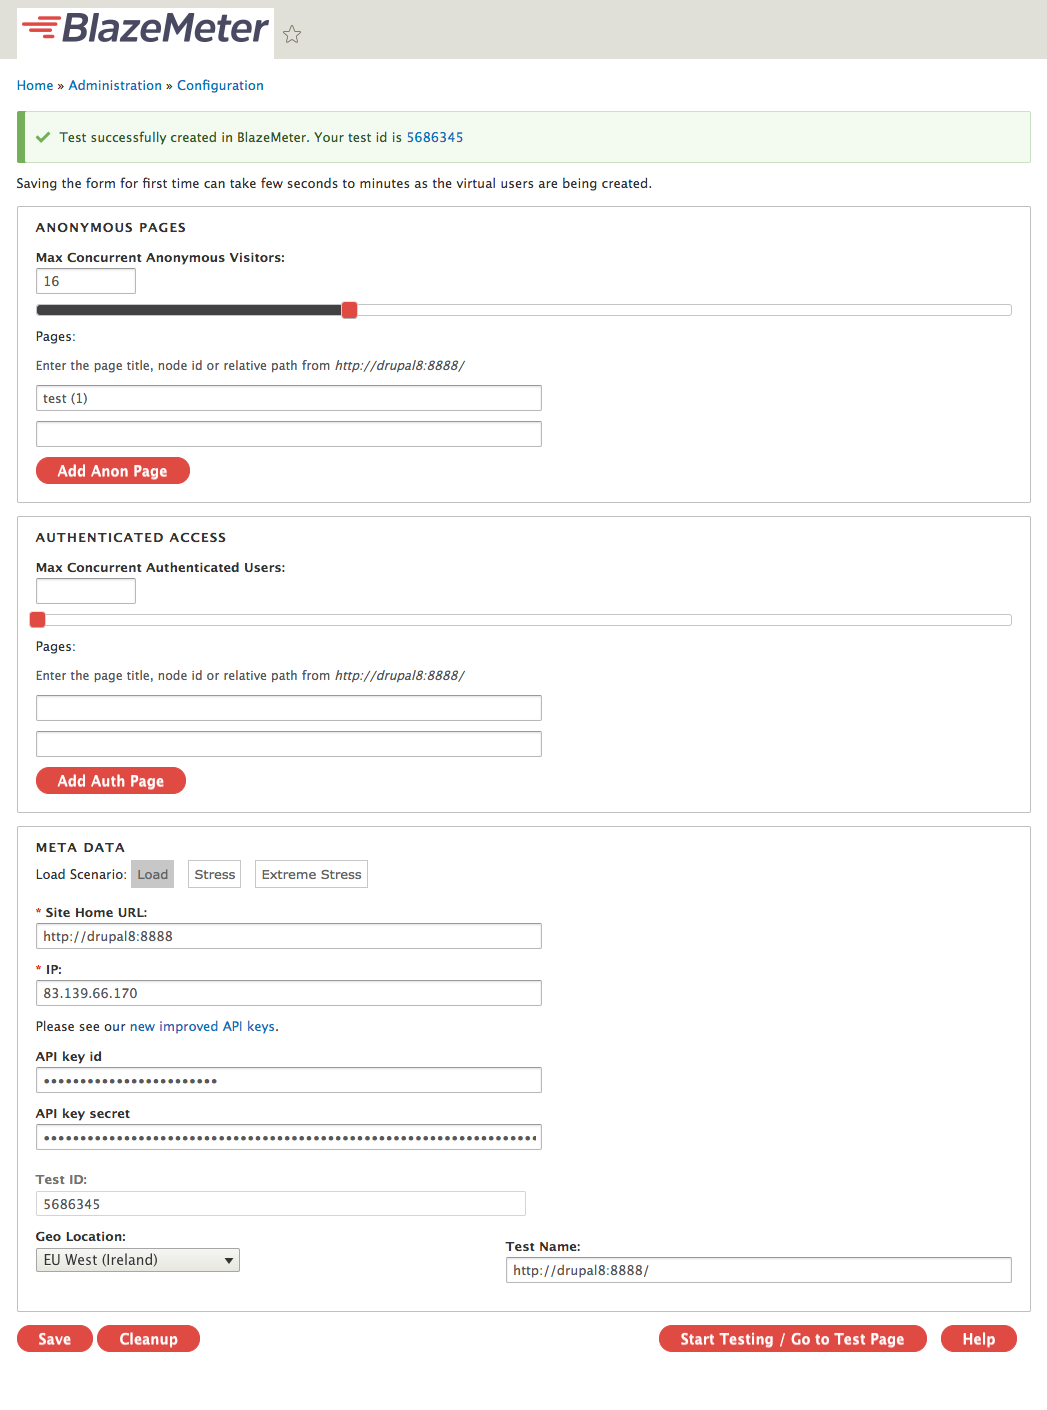The width and height of the screenshot is (1047, 1410).
Task: Open test id 5686345 link
Action: click(435, 138)
